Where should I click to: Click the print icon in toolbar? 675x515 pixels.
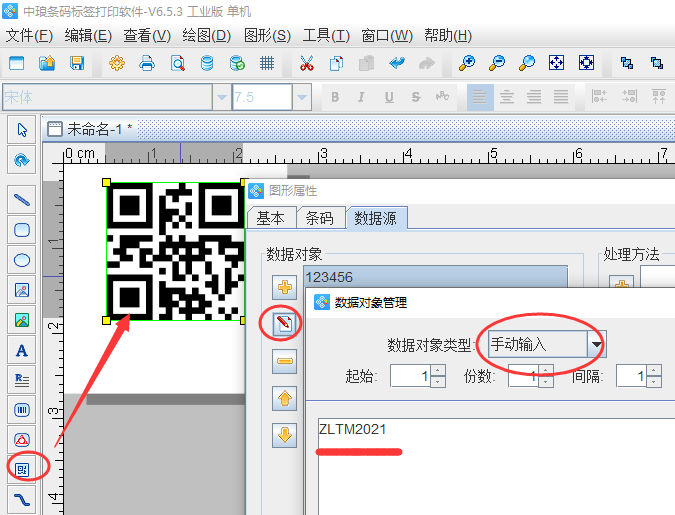click(x=147, y=63)
